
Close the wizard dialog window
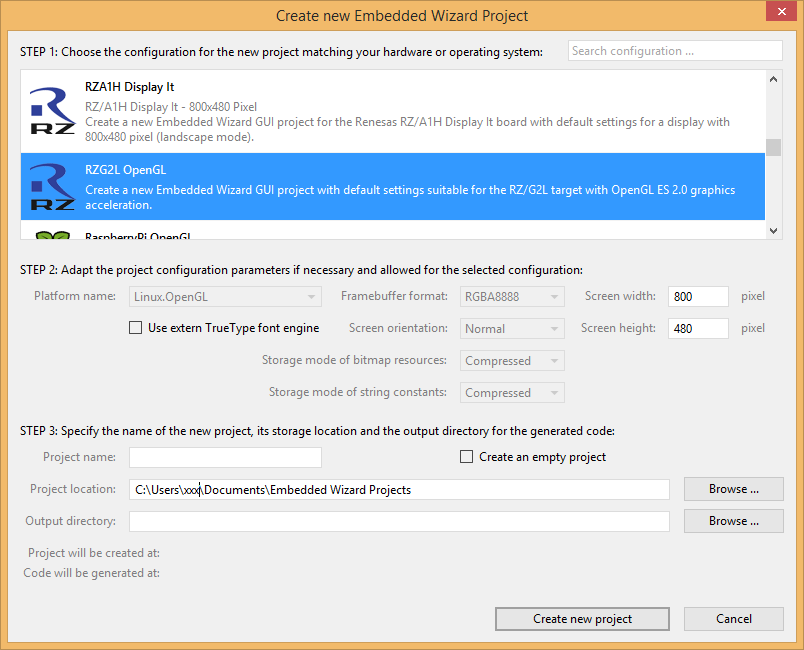pyautogui.click(x=780, y=12)
